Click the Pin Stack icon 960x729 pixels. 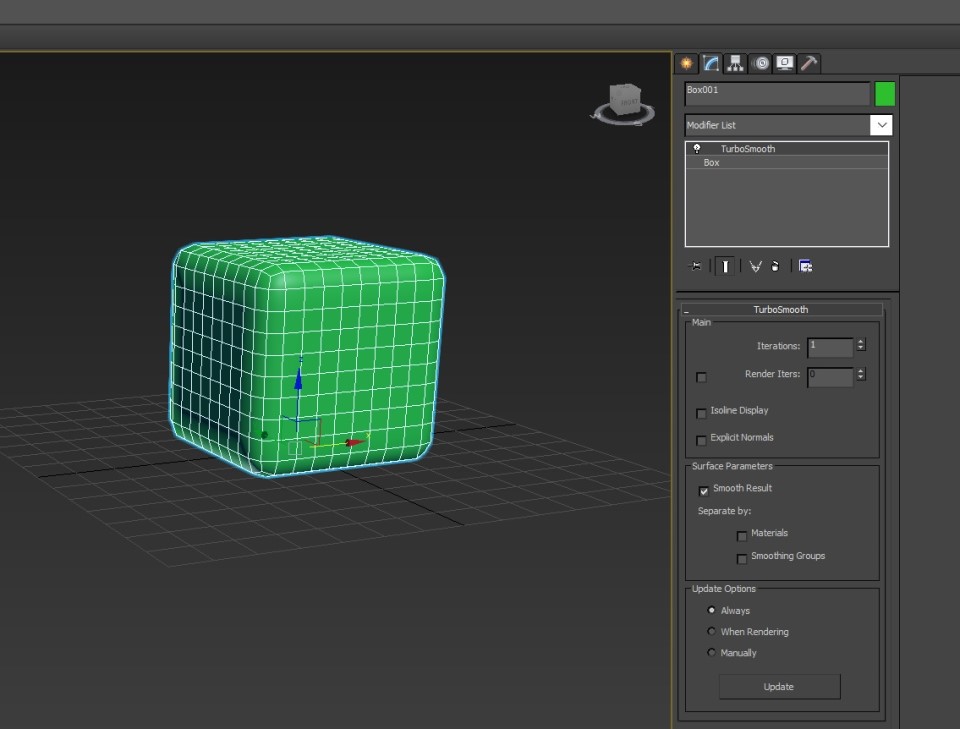pos(696,266)
